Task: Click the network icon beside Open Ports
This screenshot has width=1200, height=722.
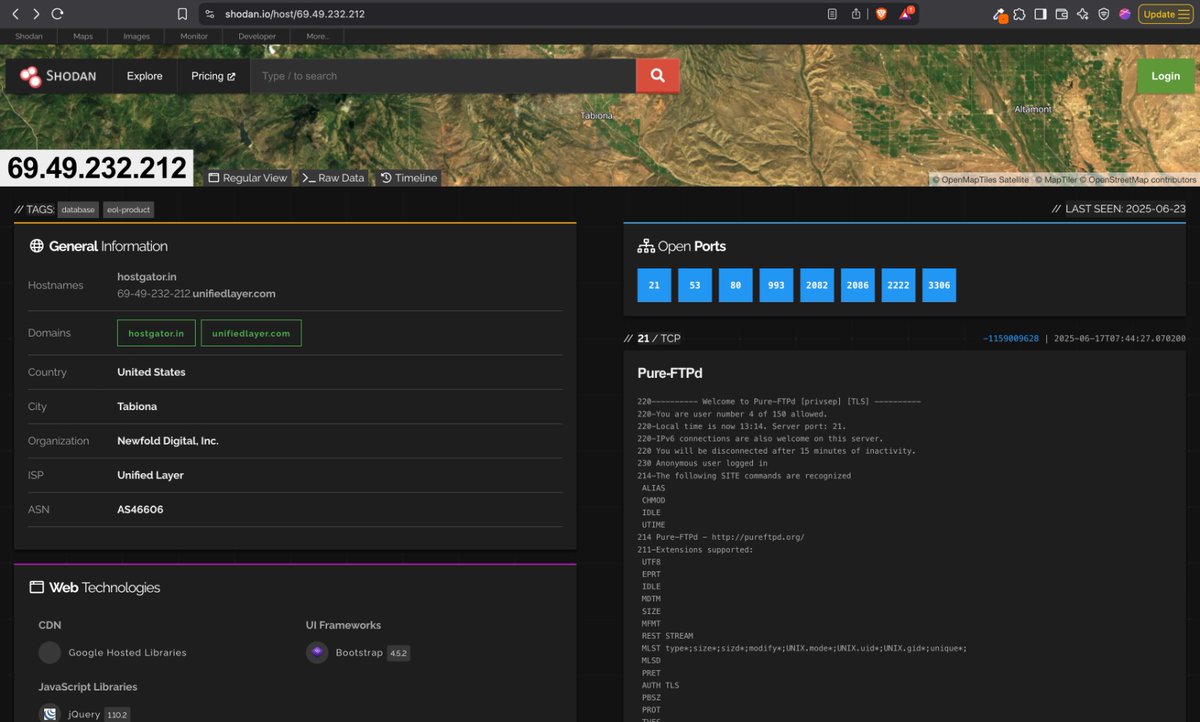Action: tap(645, 246)
